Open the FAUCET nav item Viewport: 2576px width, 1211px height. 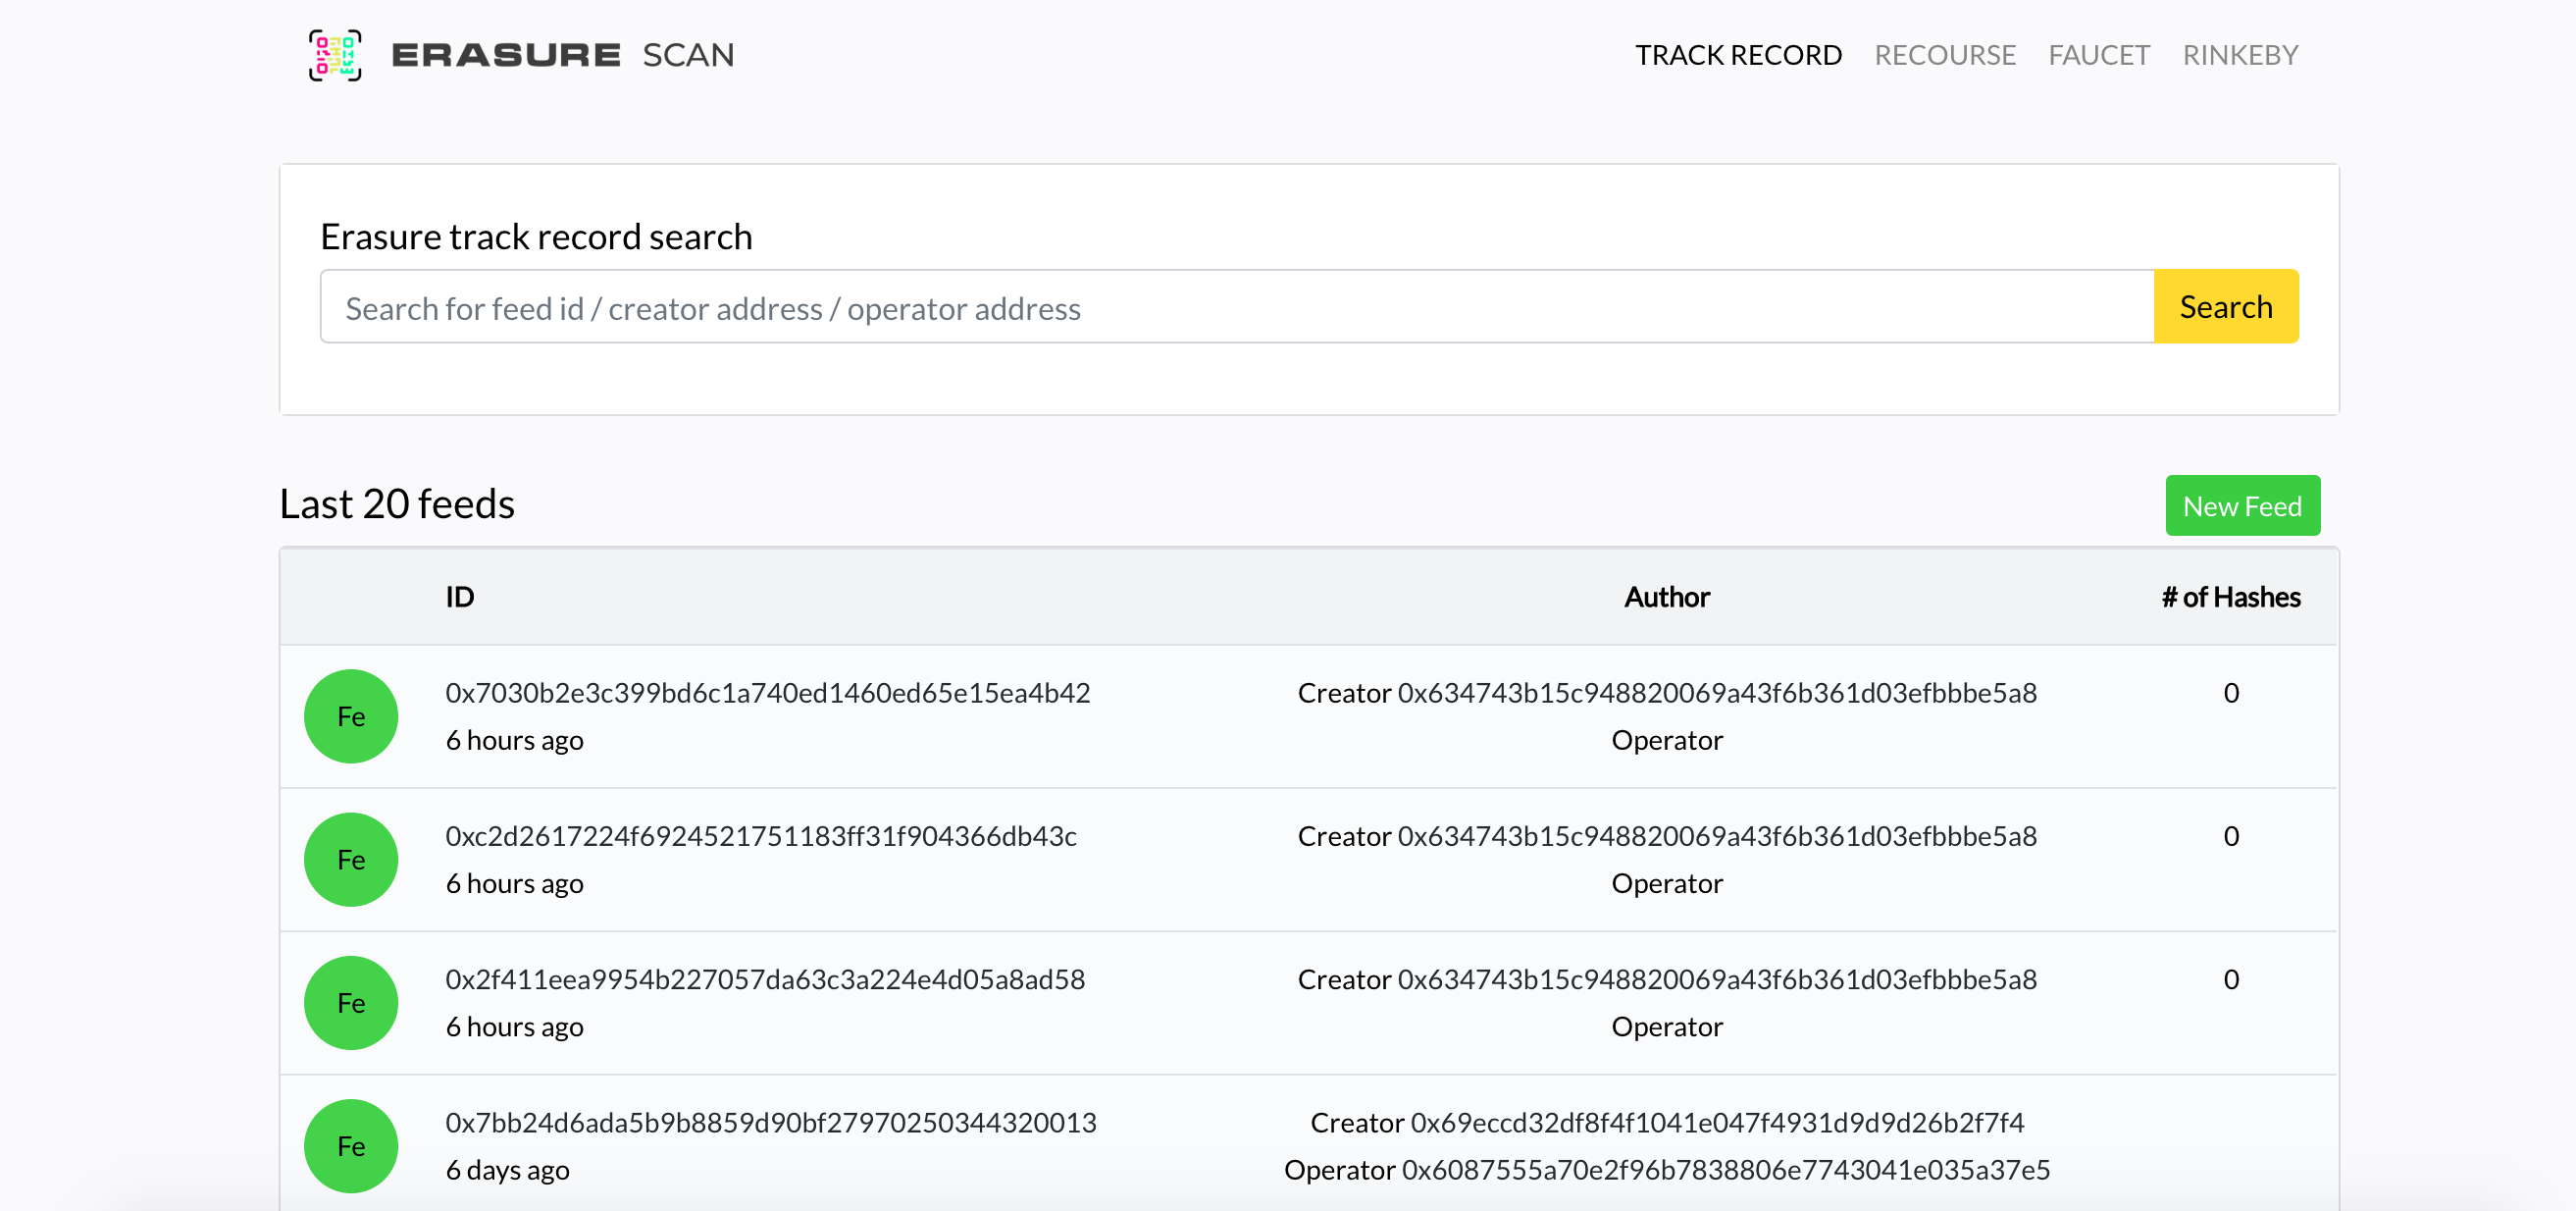pos(2099,55)
